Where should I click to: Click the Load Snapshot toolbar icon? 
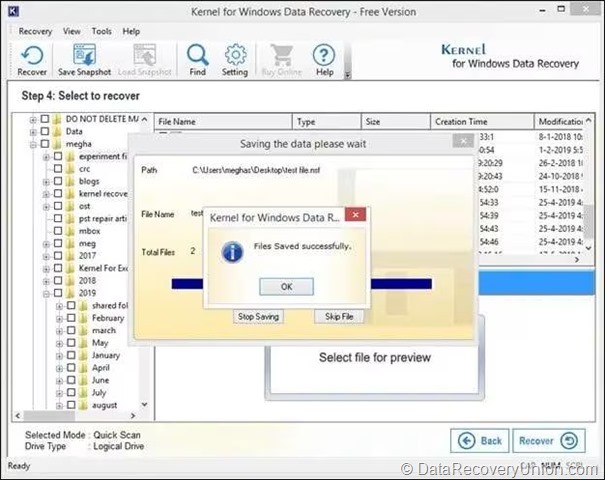tap(145, 60)
